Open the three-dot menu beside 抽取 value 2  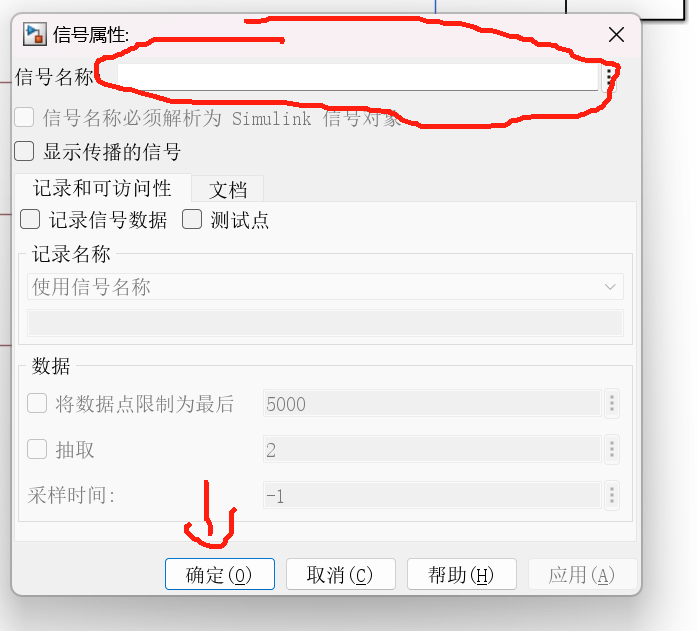point(612,449)
